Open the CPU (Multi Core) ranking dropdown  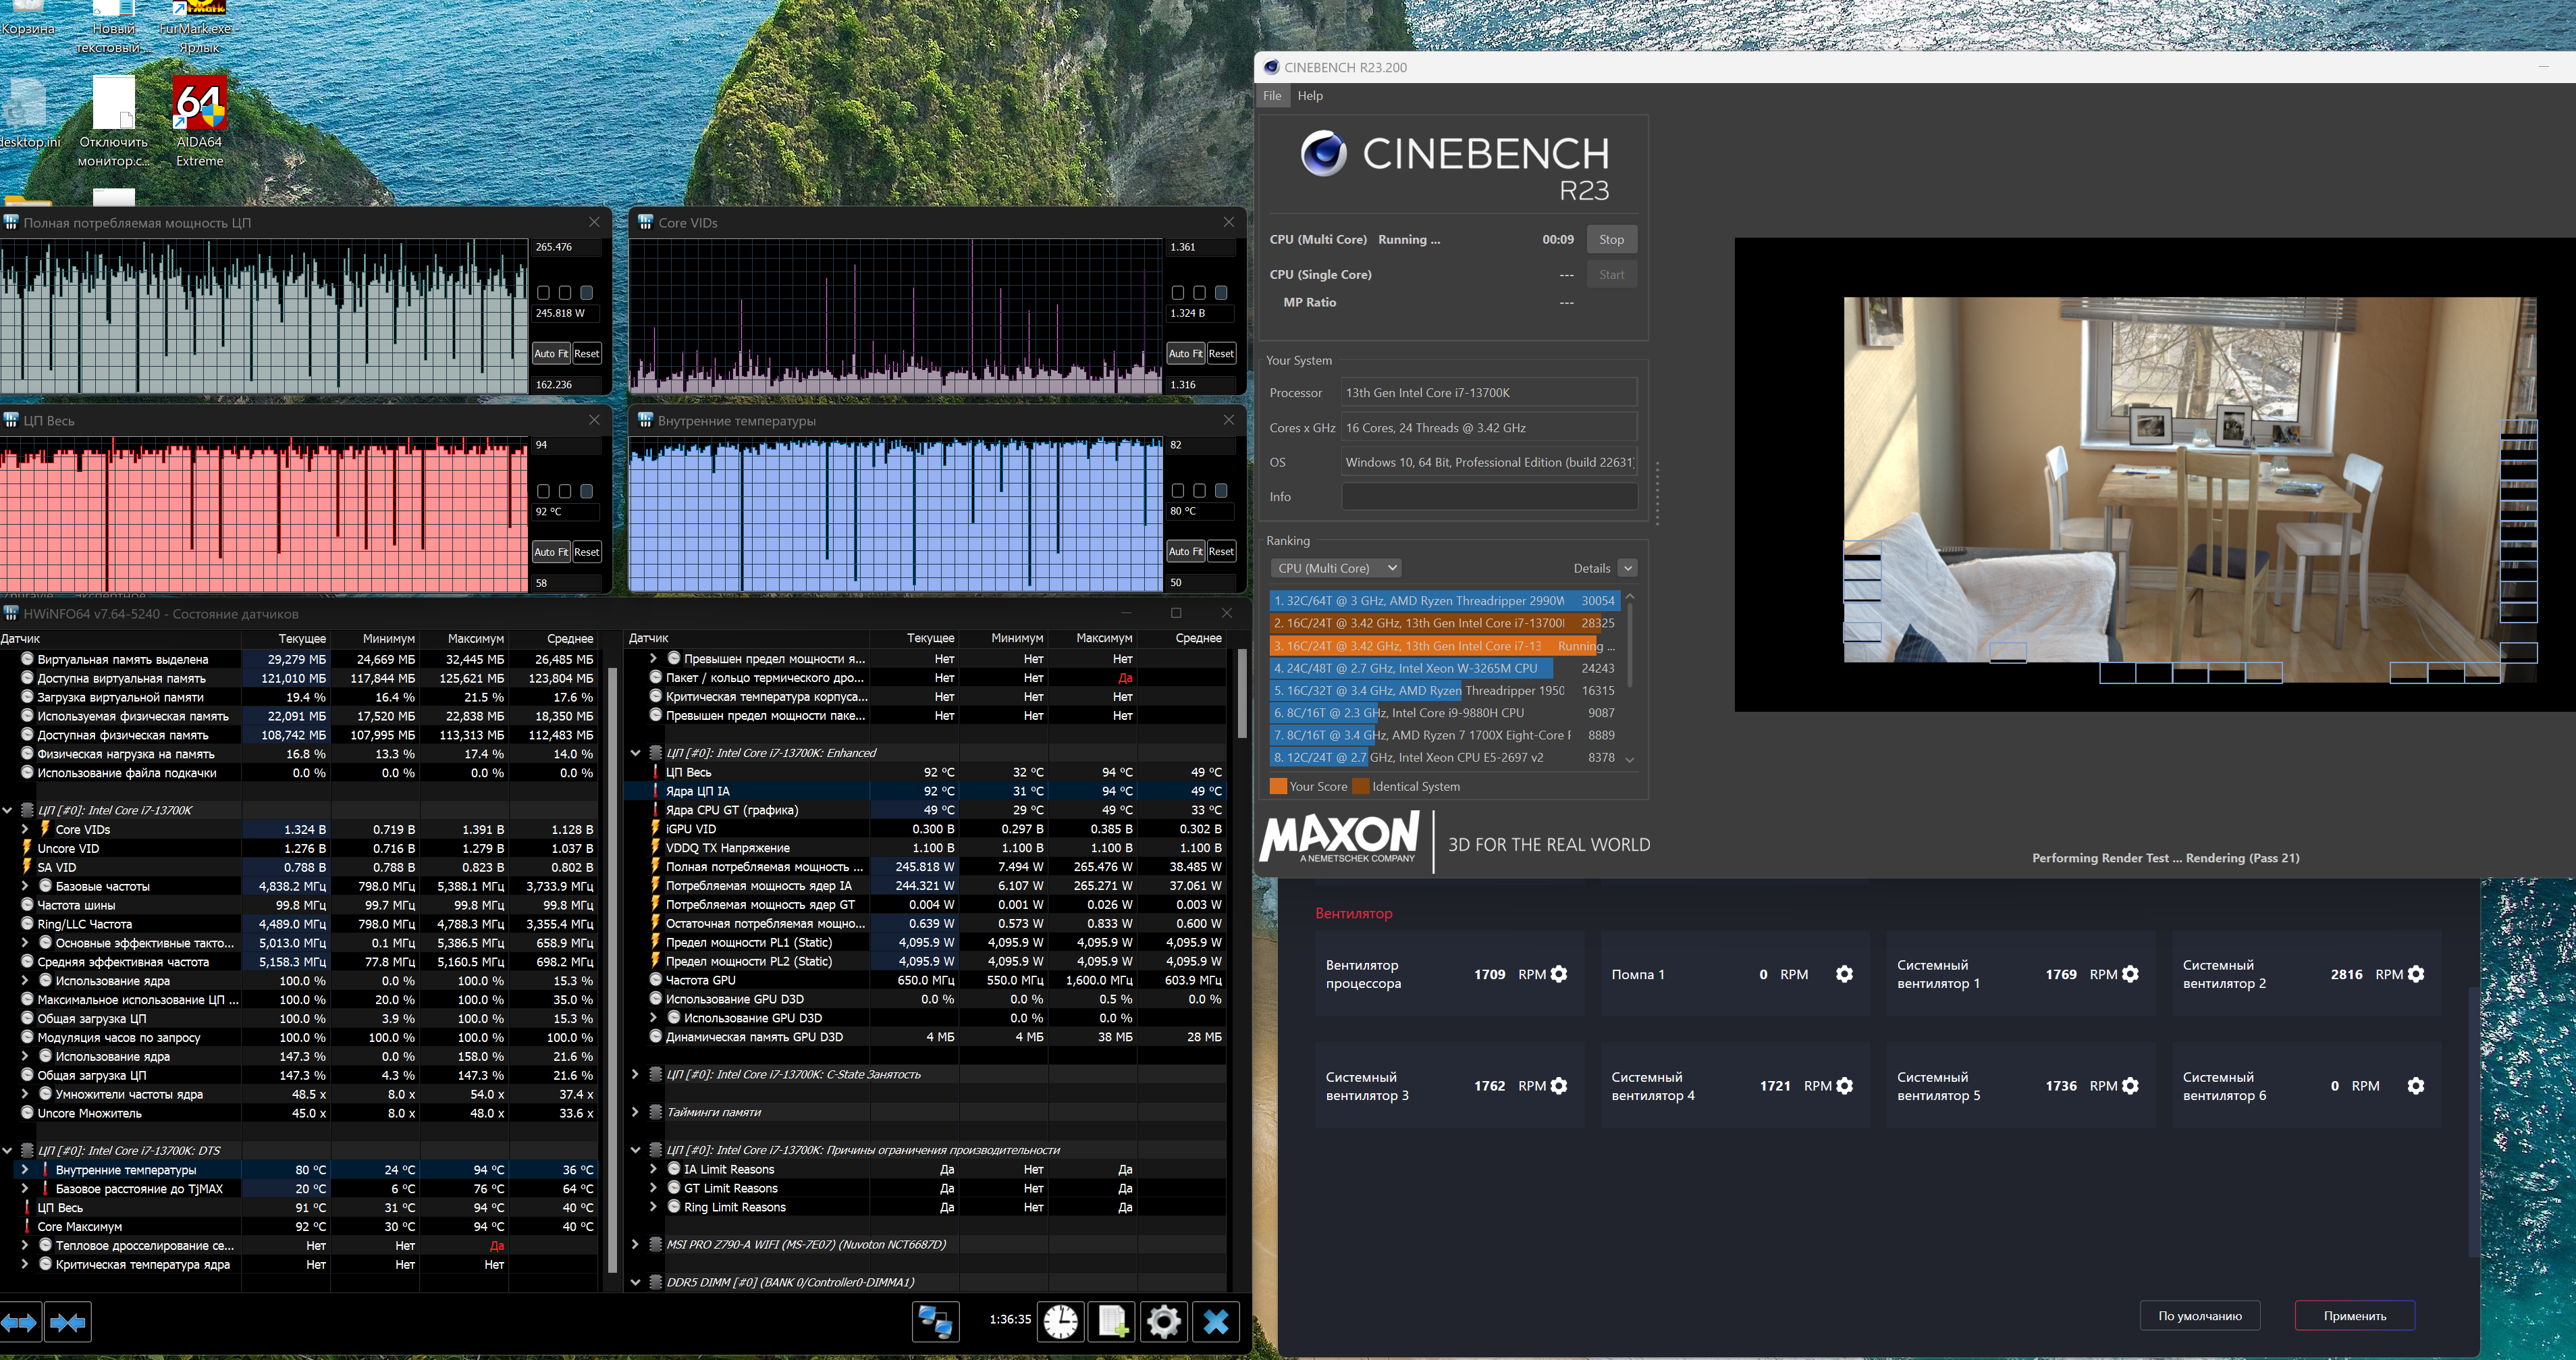pos(1336,568)
